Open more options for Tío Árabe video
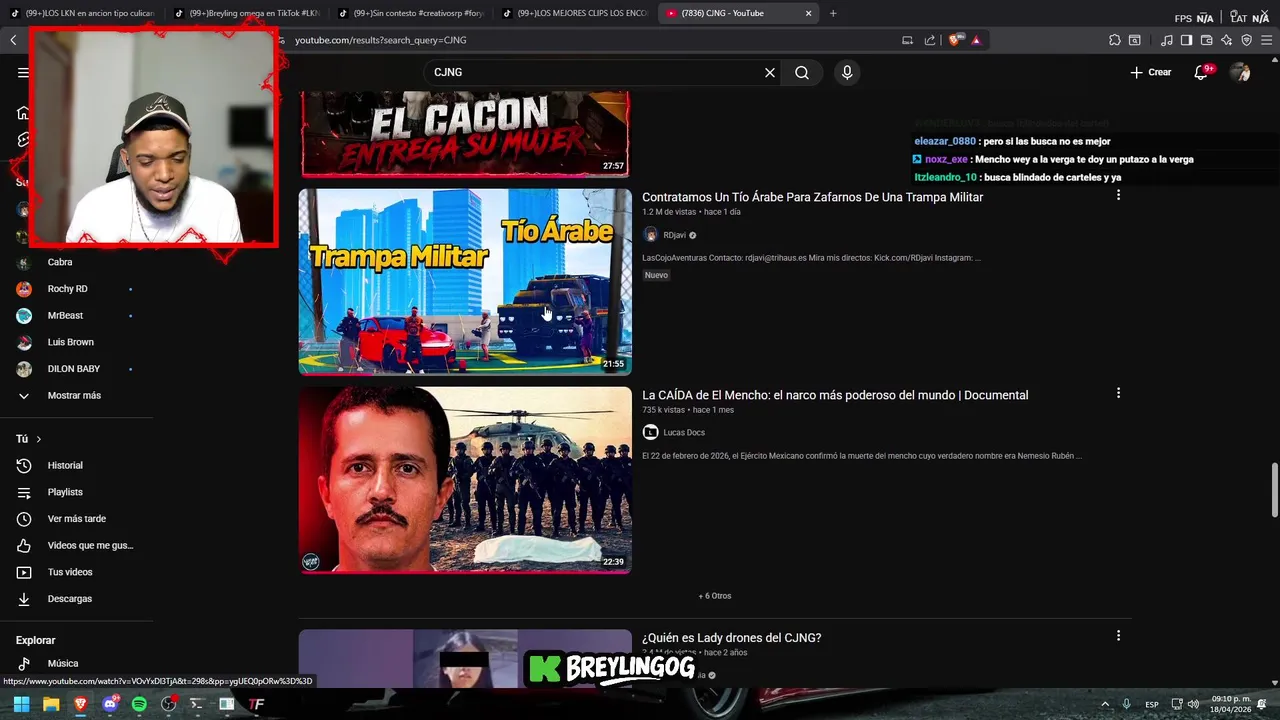The image size is (1280, 720). (1118, 195)
